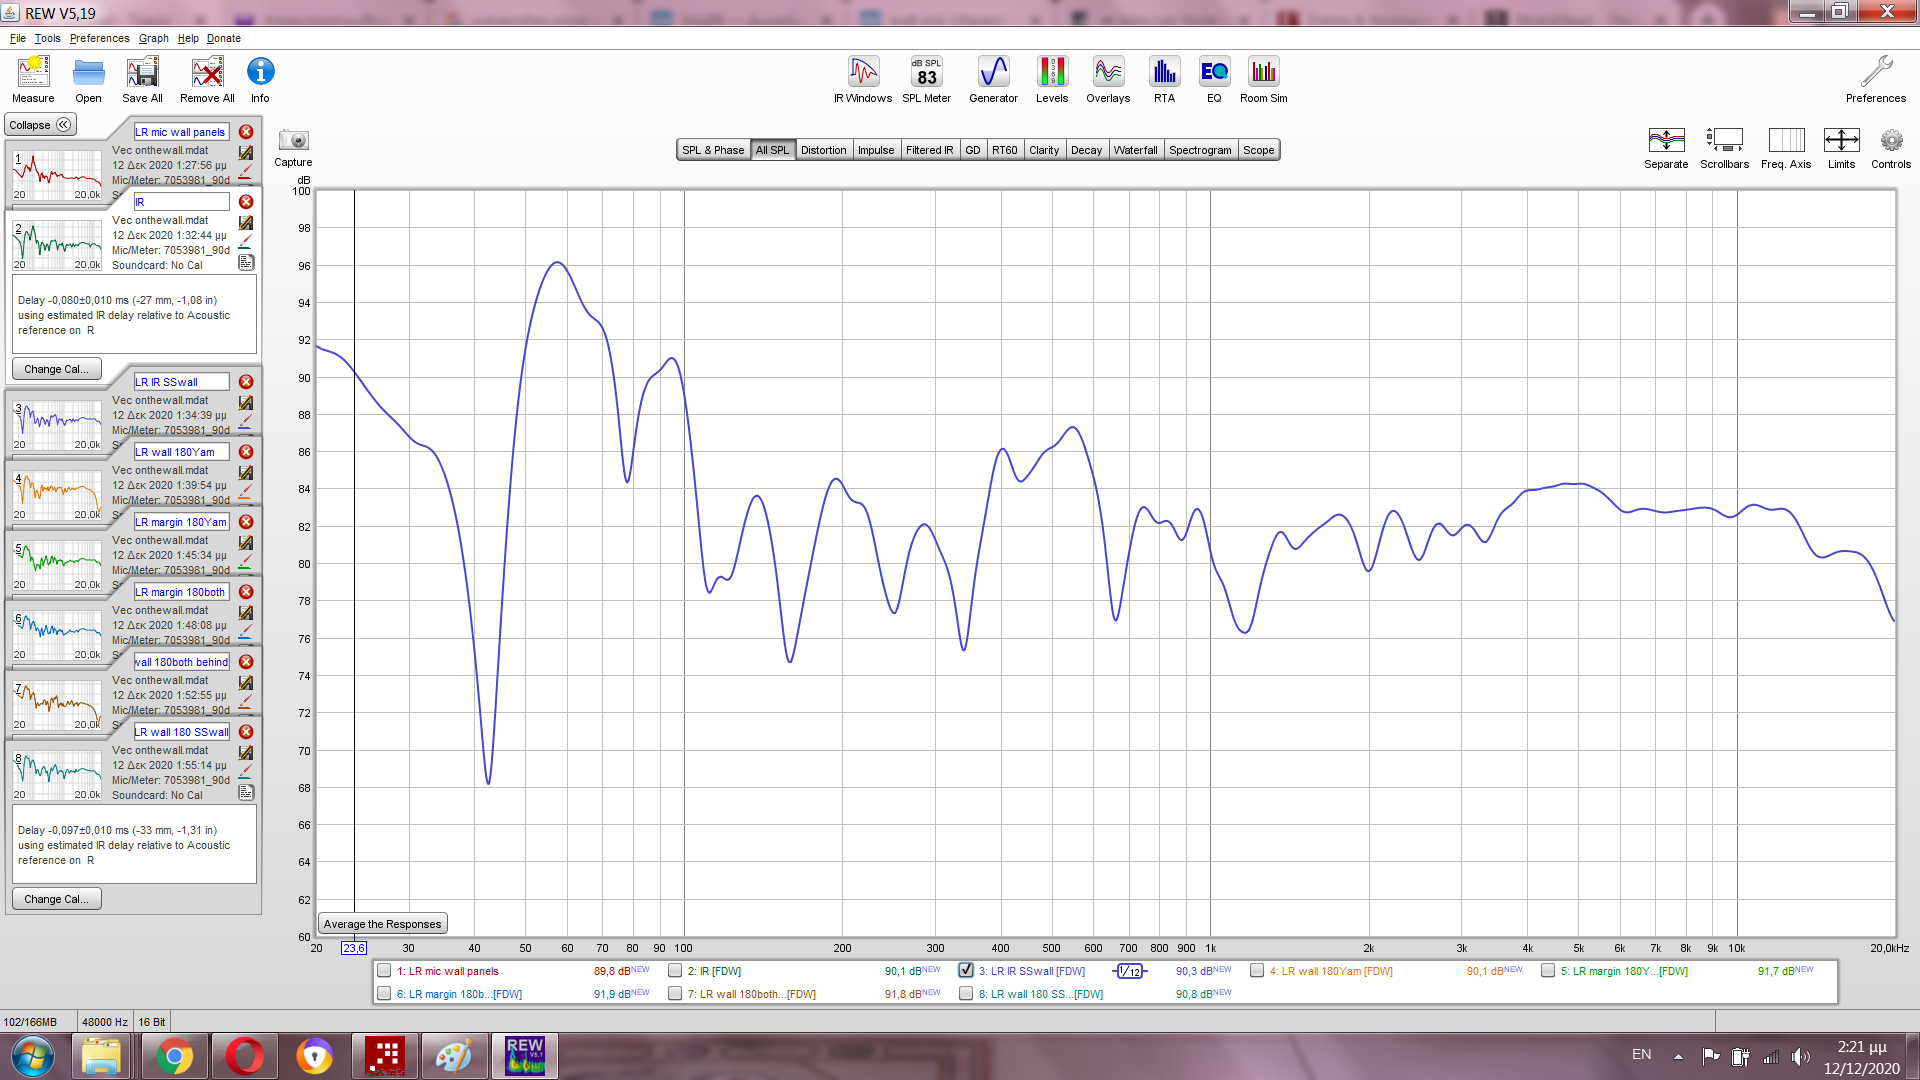The width and height of the screenshot is (1920, 1080).
Task: Capture the graph image
Action: coord(293,147)
